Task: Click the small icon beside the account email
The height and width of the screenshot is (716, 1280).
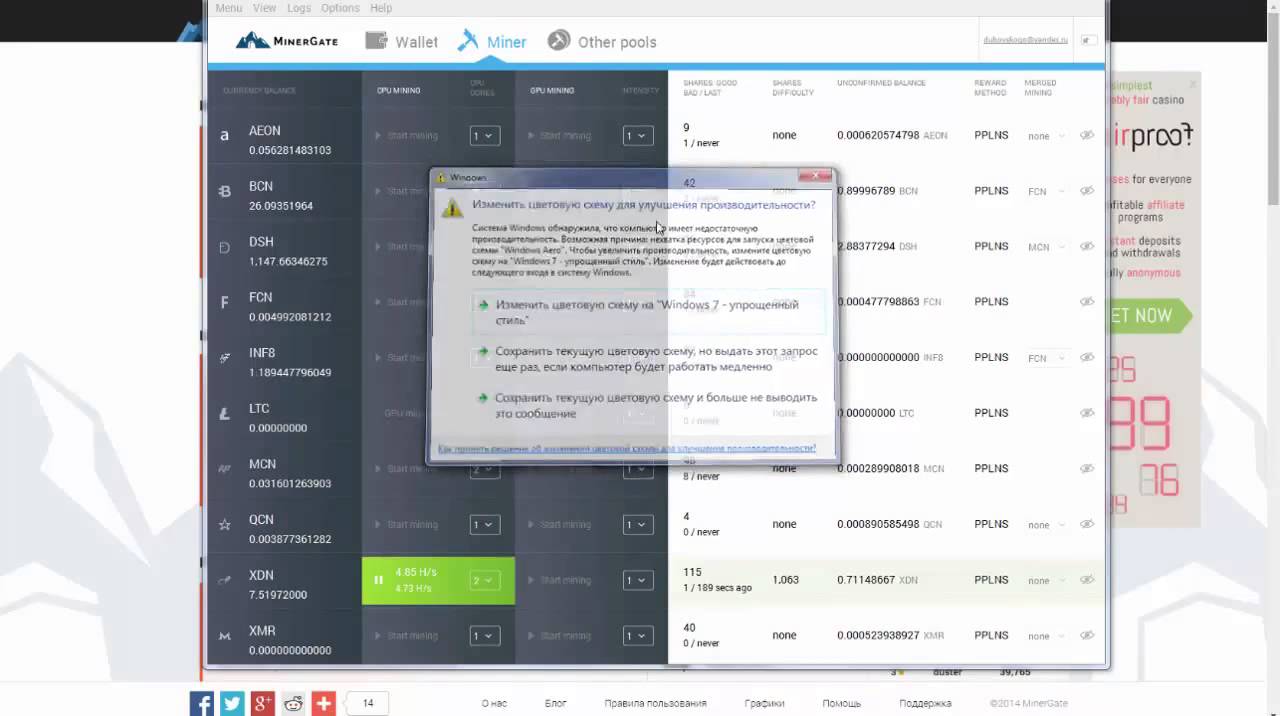Action: coord(1089,41)
